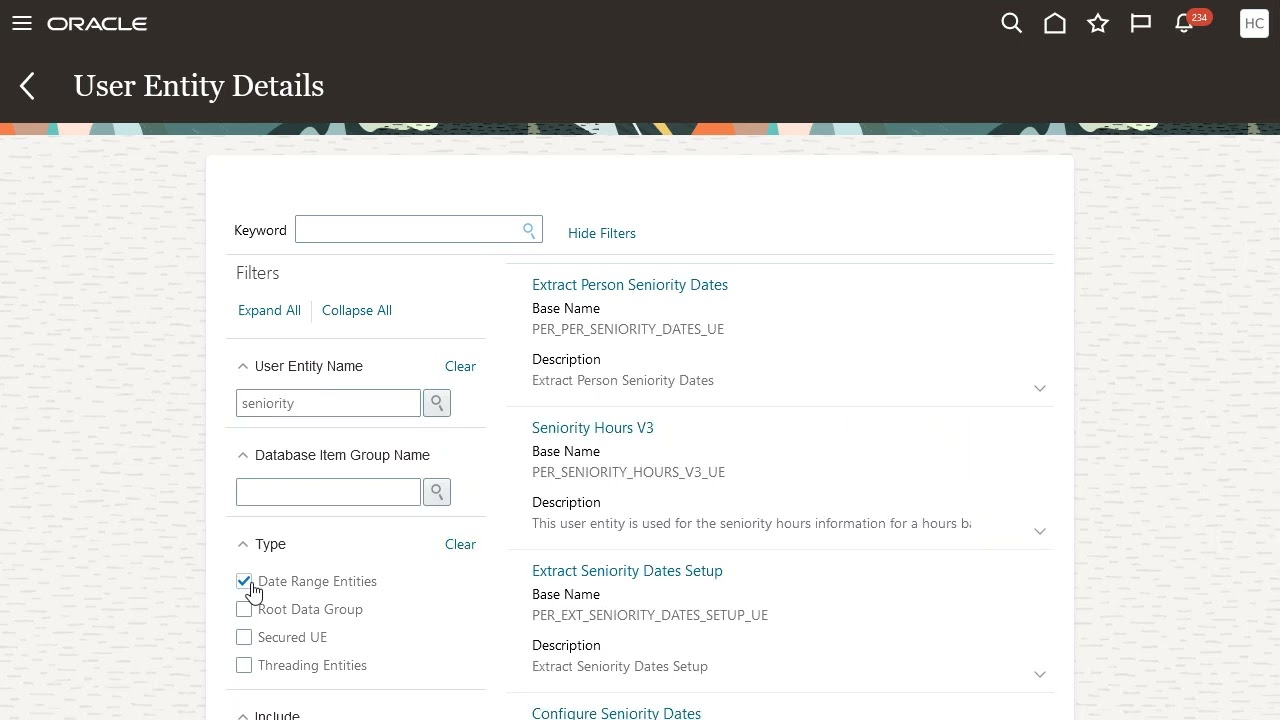Screen dimensions: 1280x720
Task: Click the Keyword field search icon
Action: pyautogui.click(x=529, y=230)
